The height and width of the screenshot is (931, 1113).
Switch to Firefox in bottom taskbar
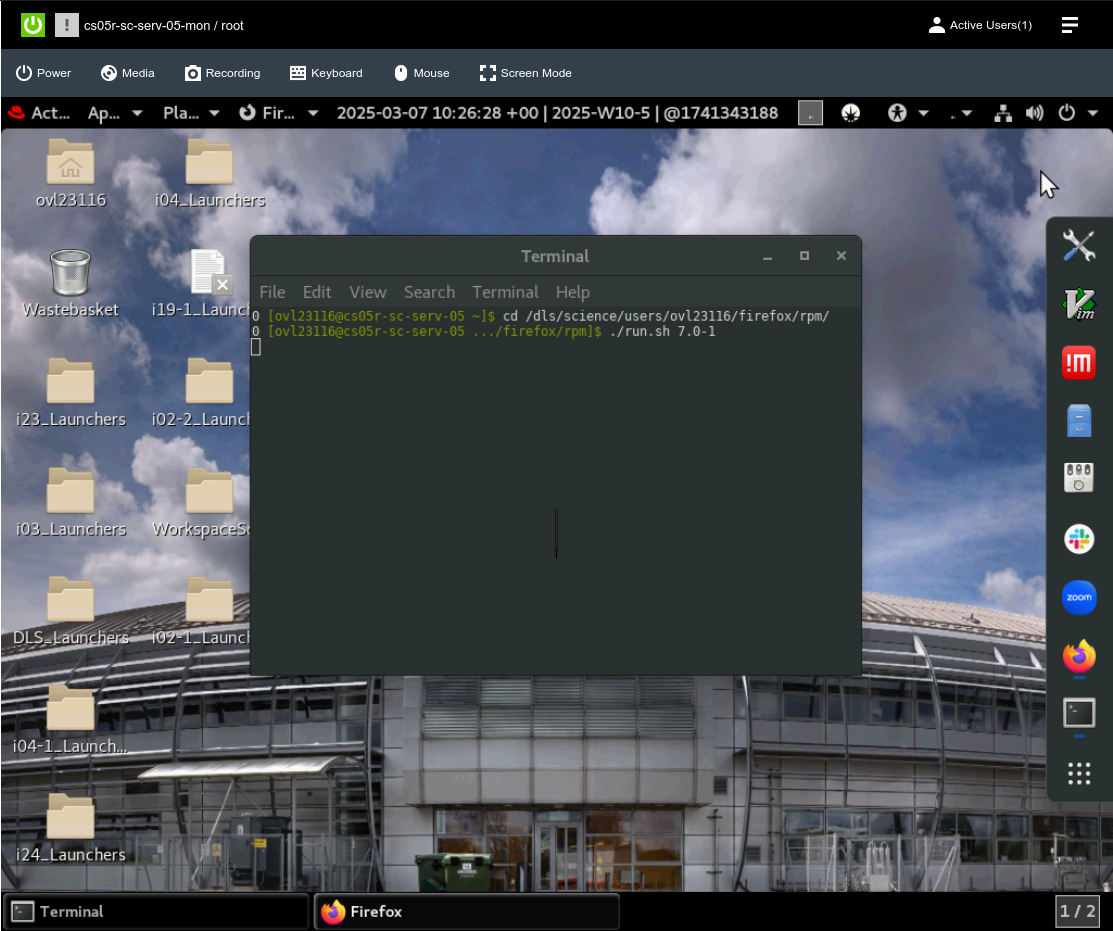[x=466, y=912]
